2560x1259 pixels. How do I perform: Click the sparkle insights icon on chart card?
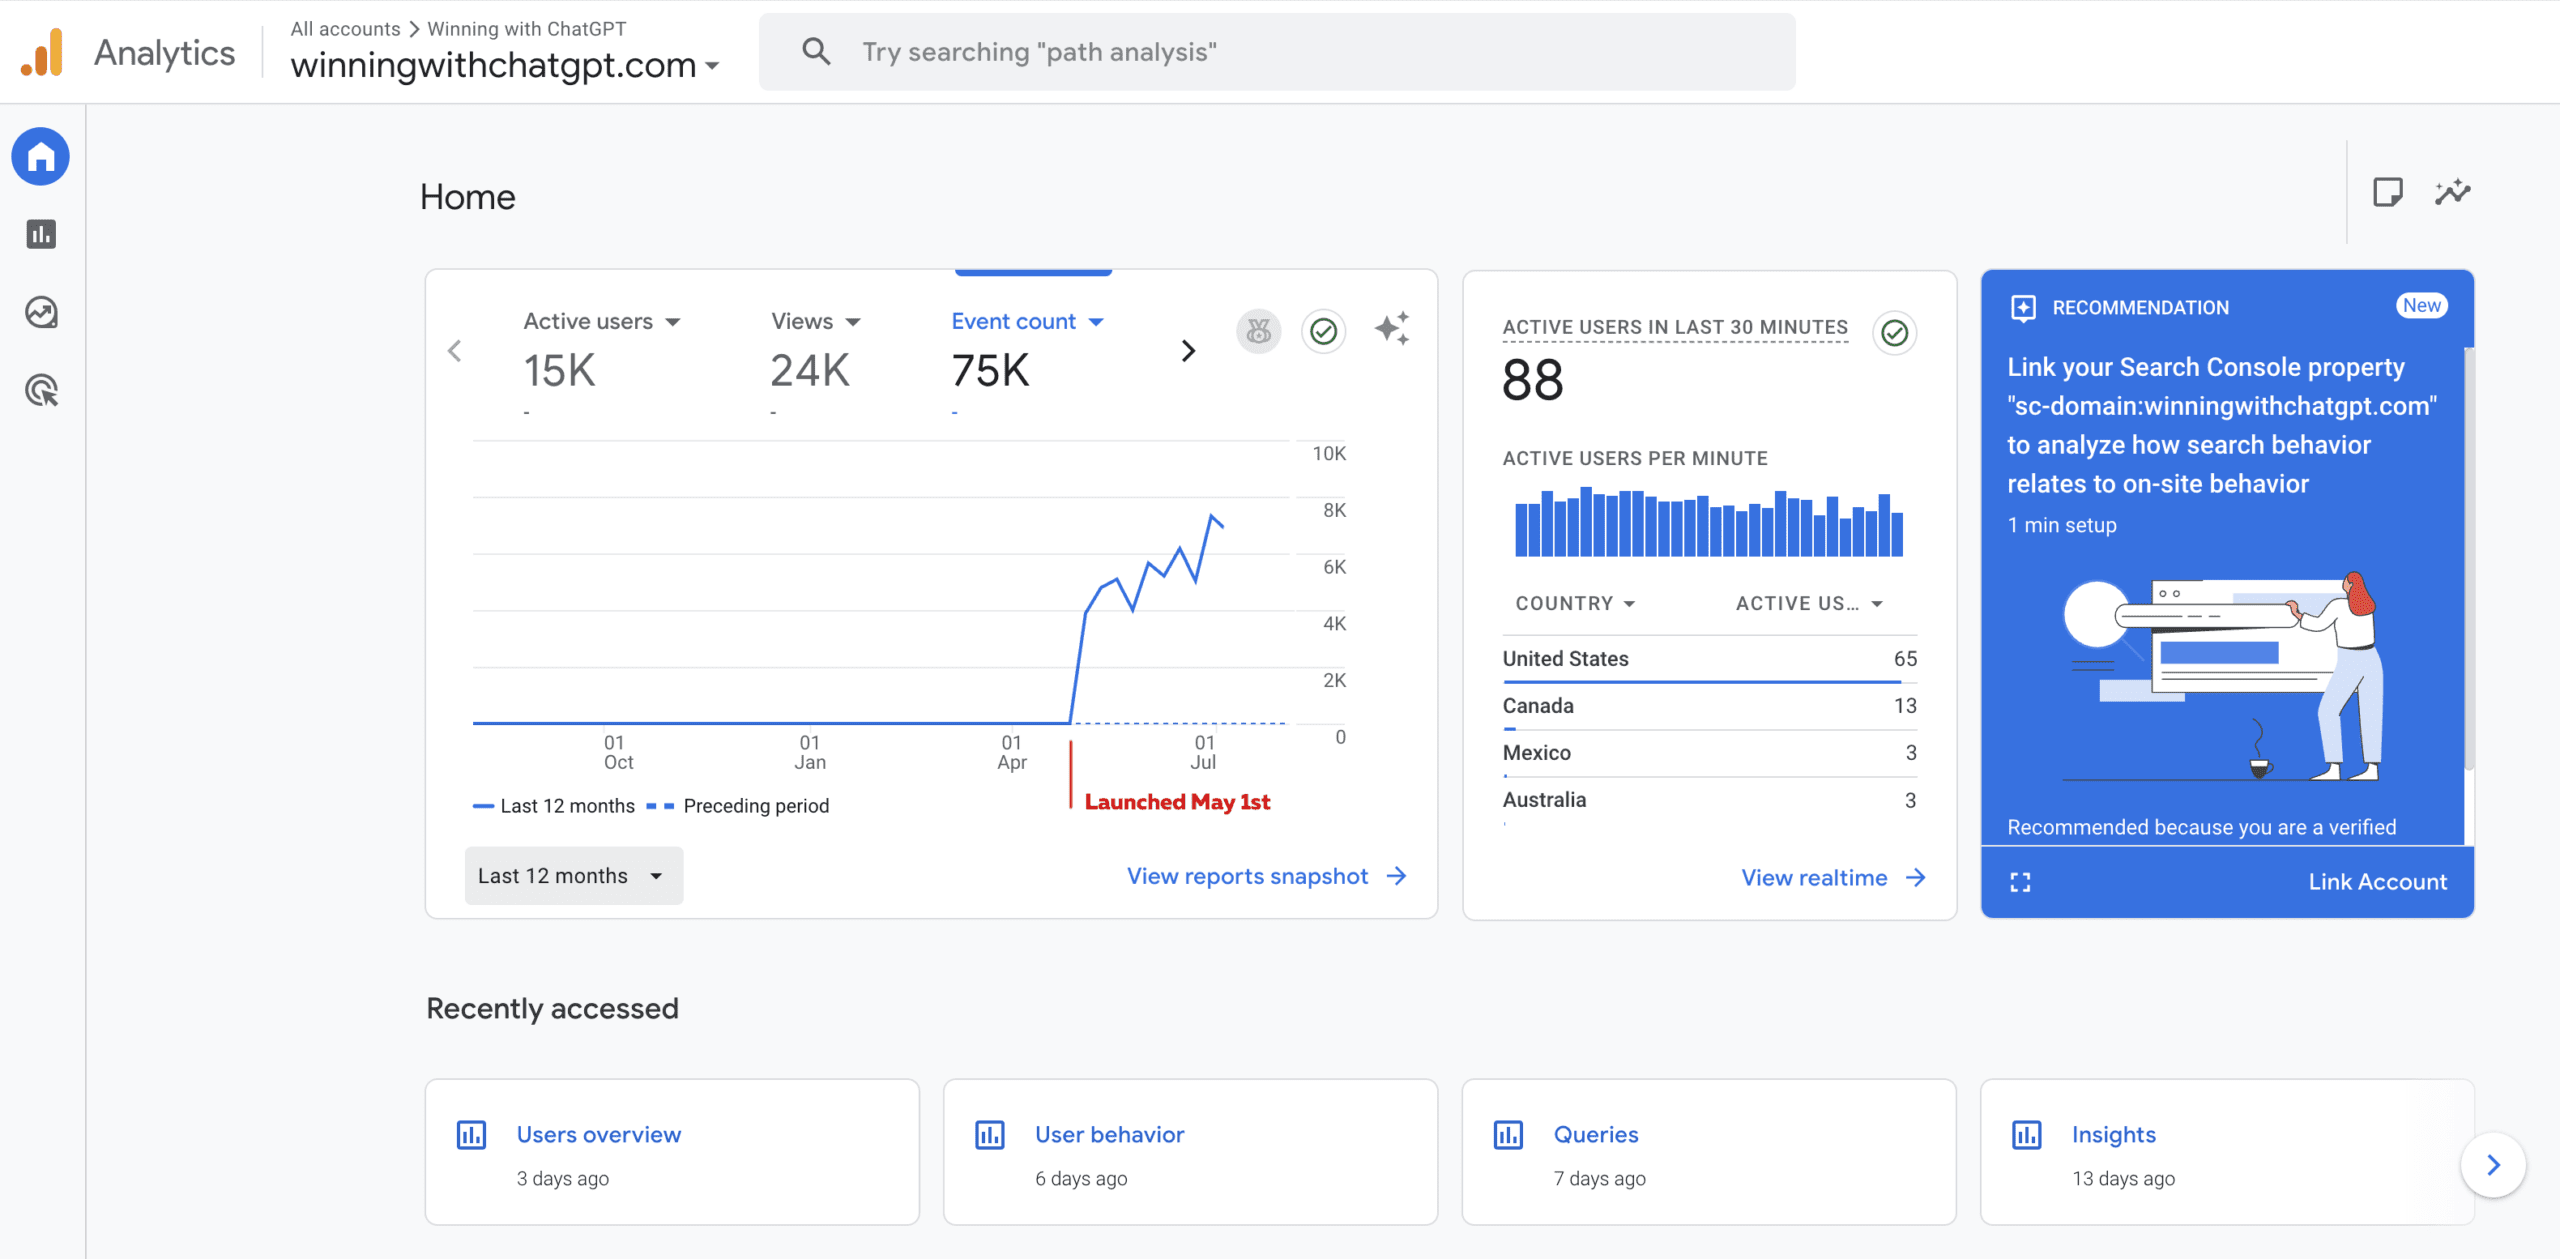pyautogui.click(x=1391, y=329)
